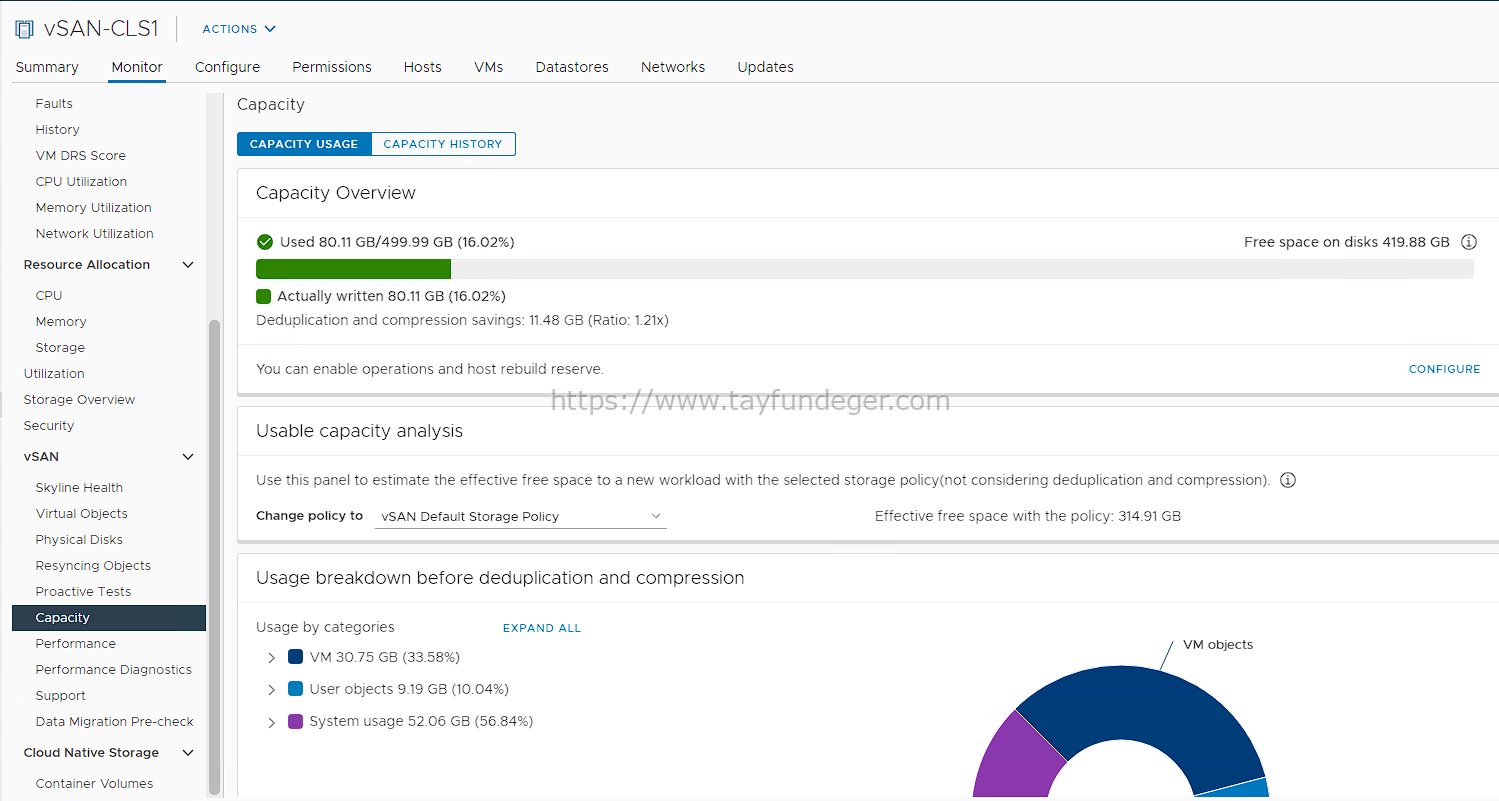Open the Monitor tab
The image size is (1499, 801).
click(137, 67)
